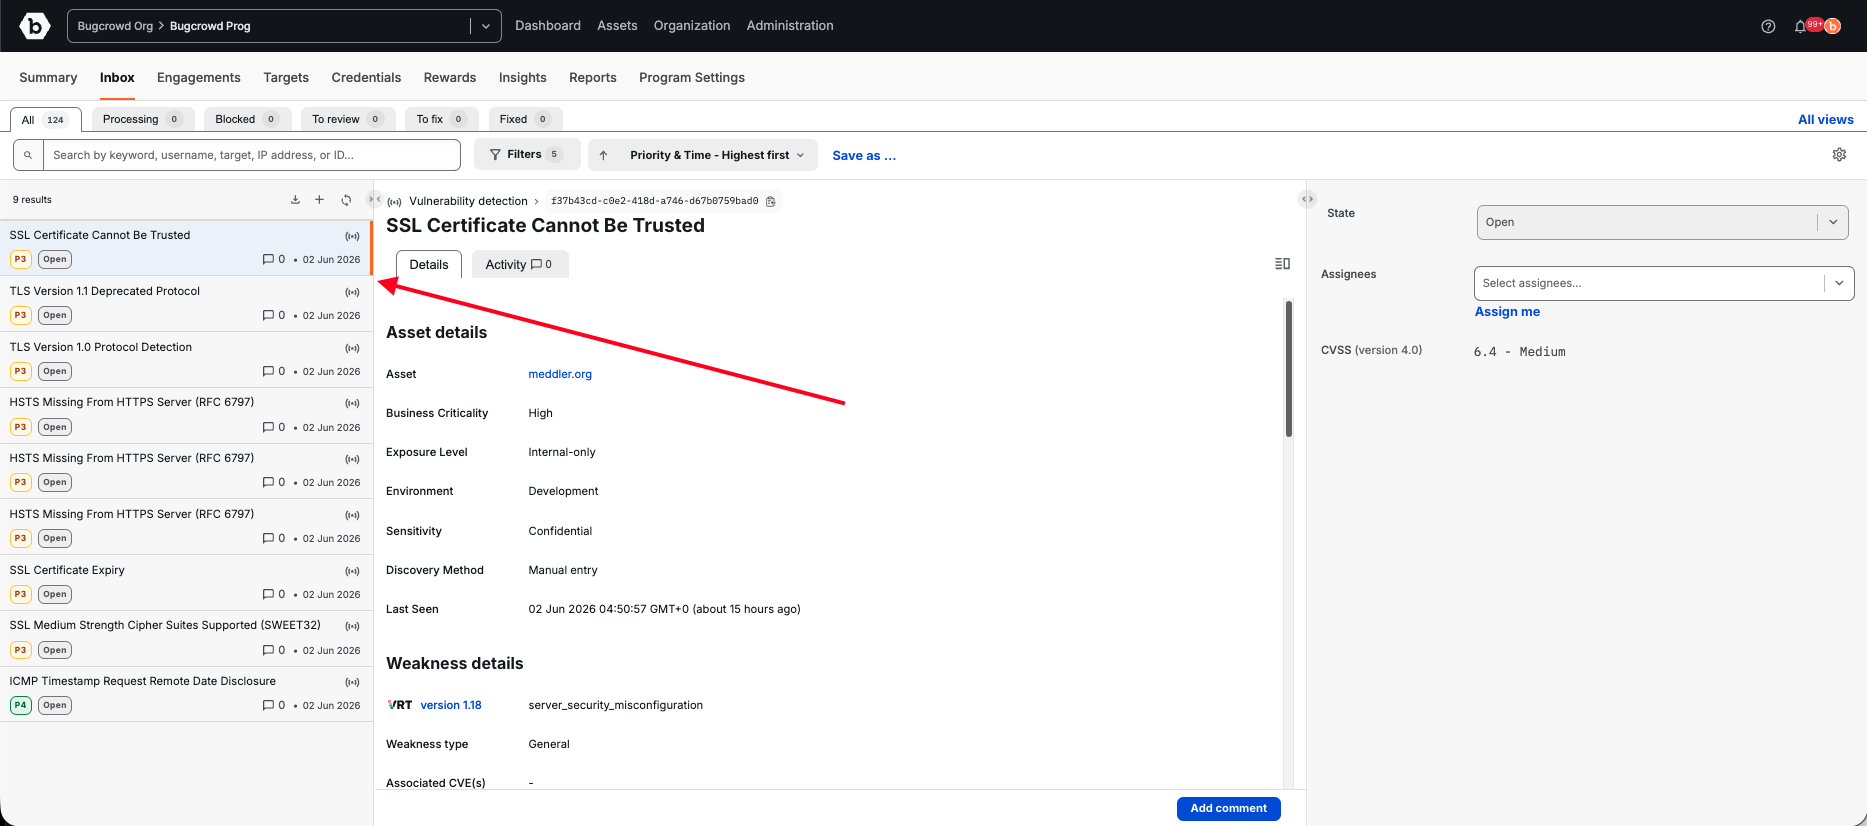This screenshot has height=826, width=1867.
Task: Open the Credentials tab
Action: click(366, 78)
